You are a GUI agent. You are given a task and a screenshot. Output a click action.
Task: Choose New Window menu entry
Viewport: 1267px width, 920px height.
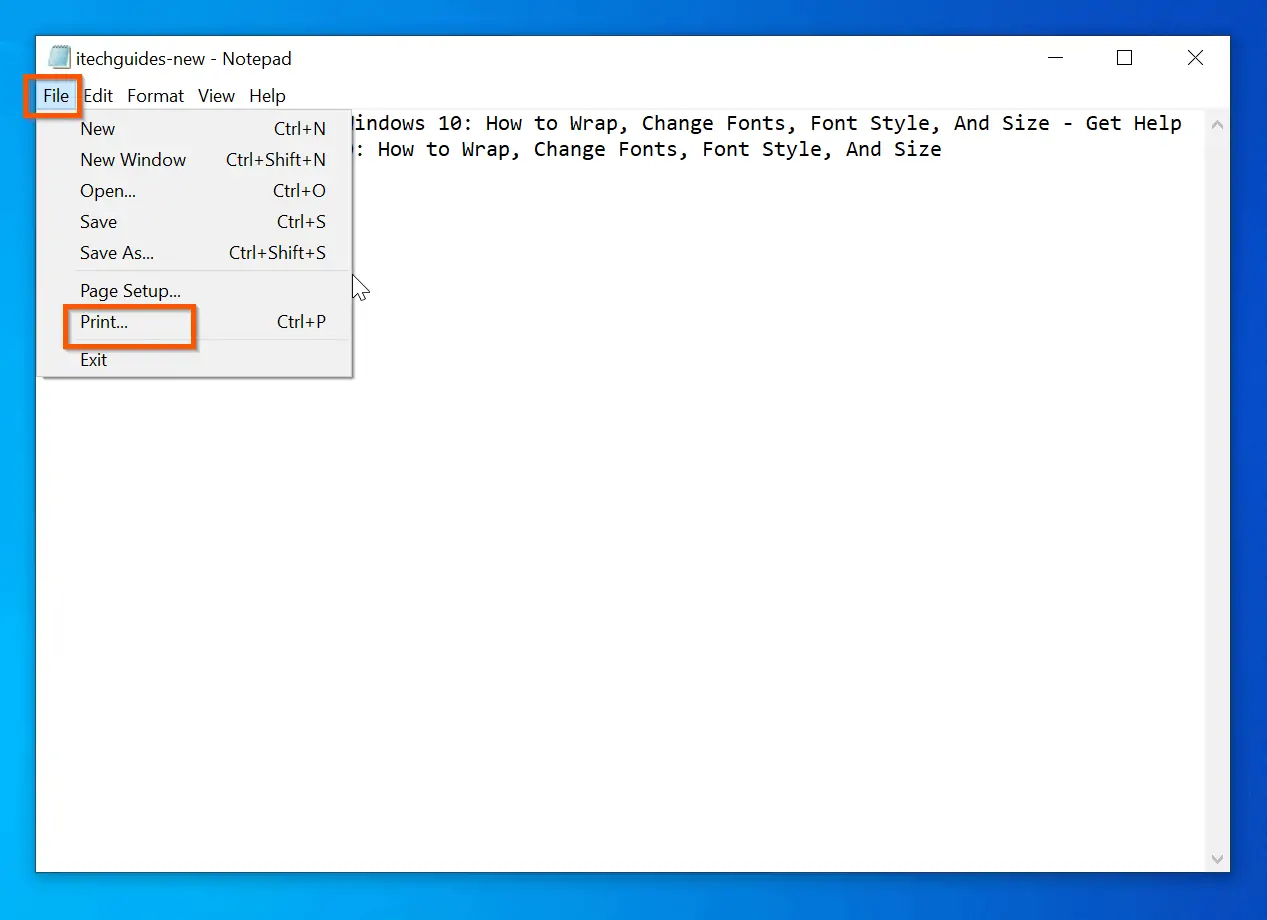(195, 160)
